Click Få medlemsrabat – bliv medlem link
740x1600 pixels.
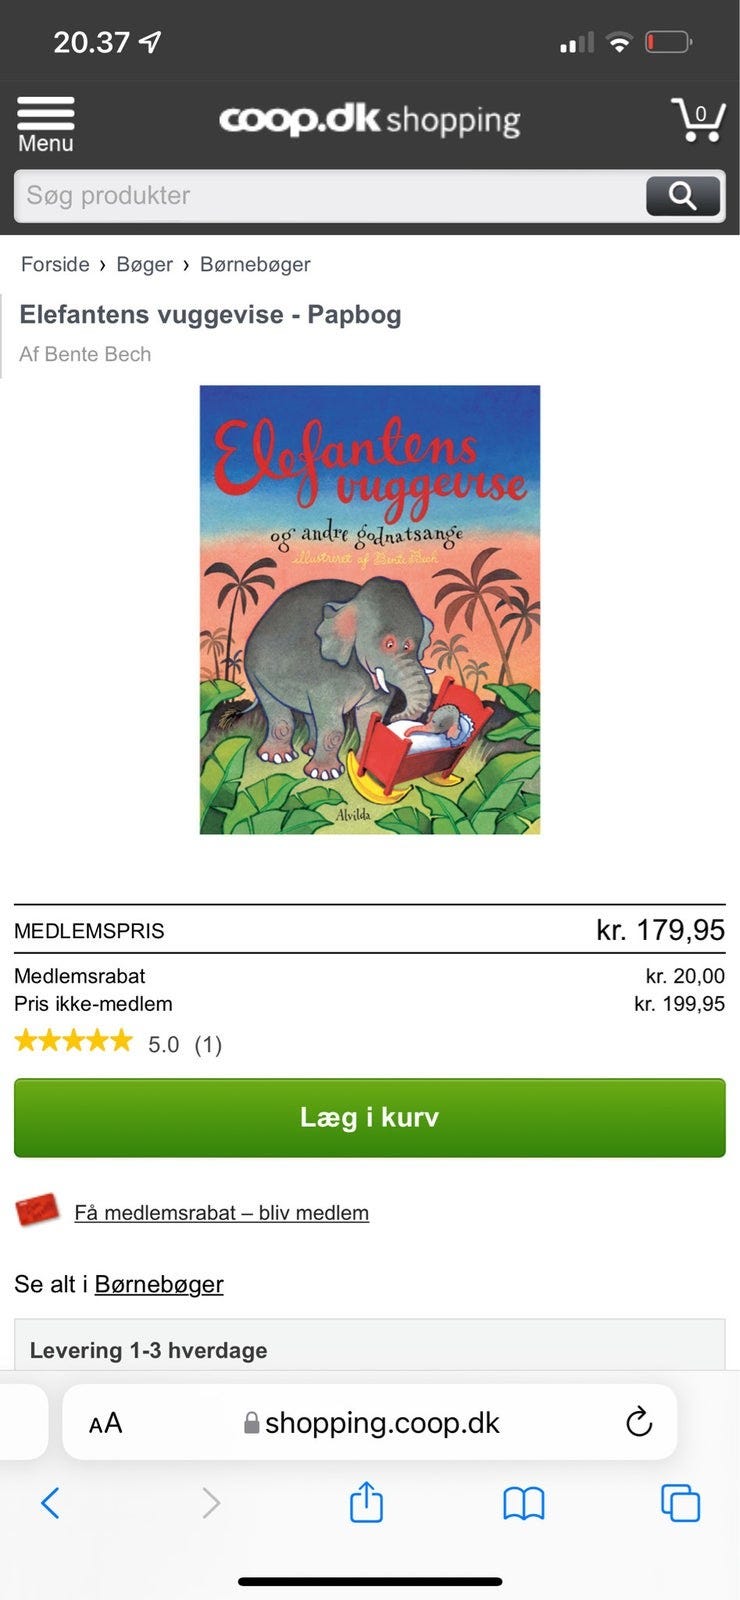click(222, 1212)
